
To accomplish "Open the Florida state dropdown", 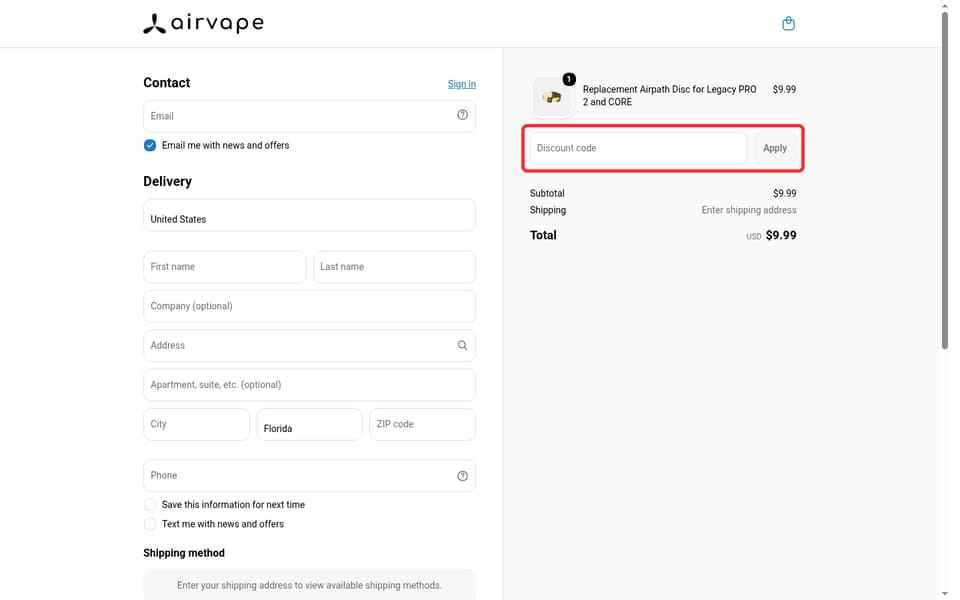I will click(309, 424).
